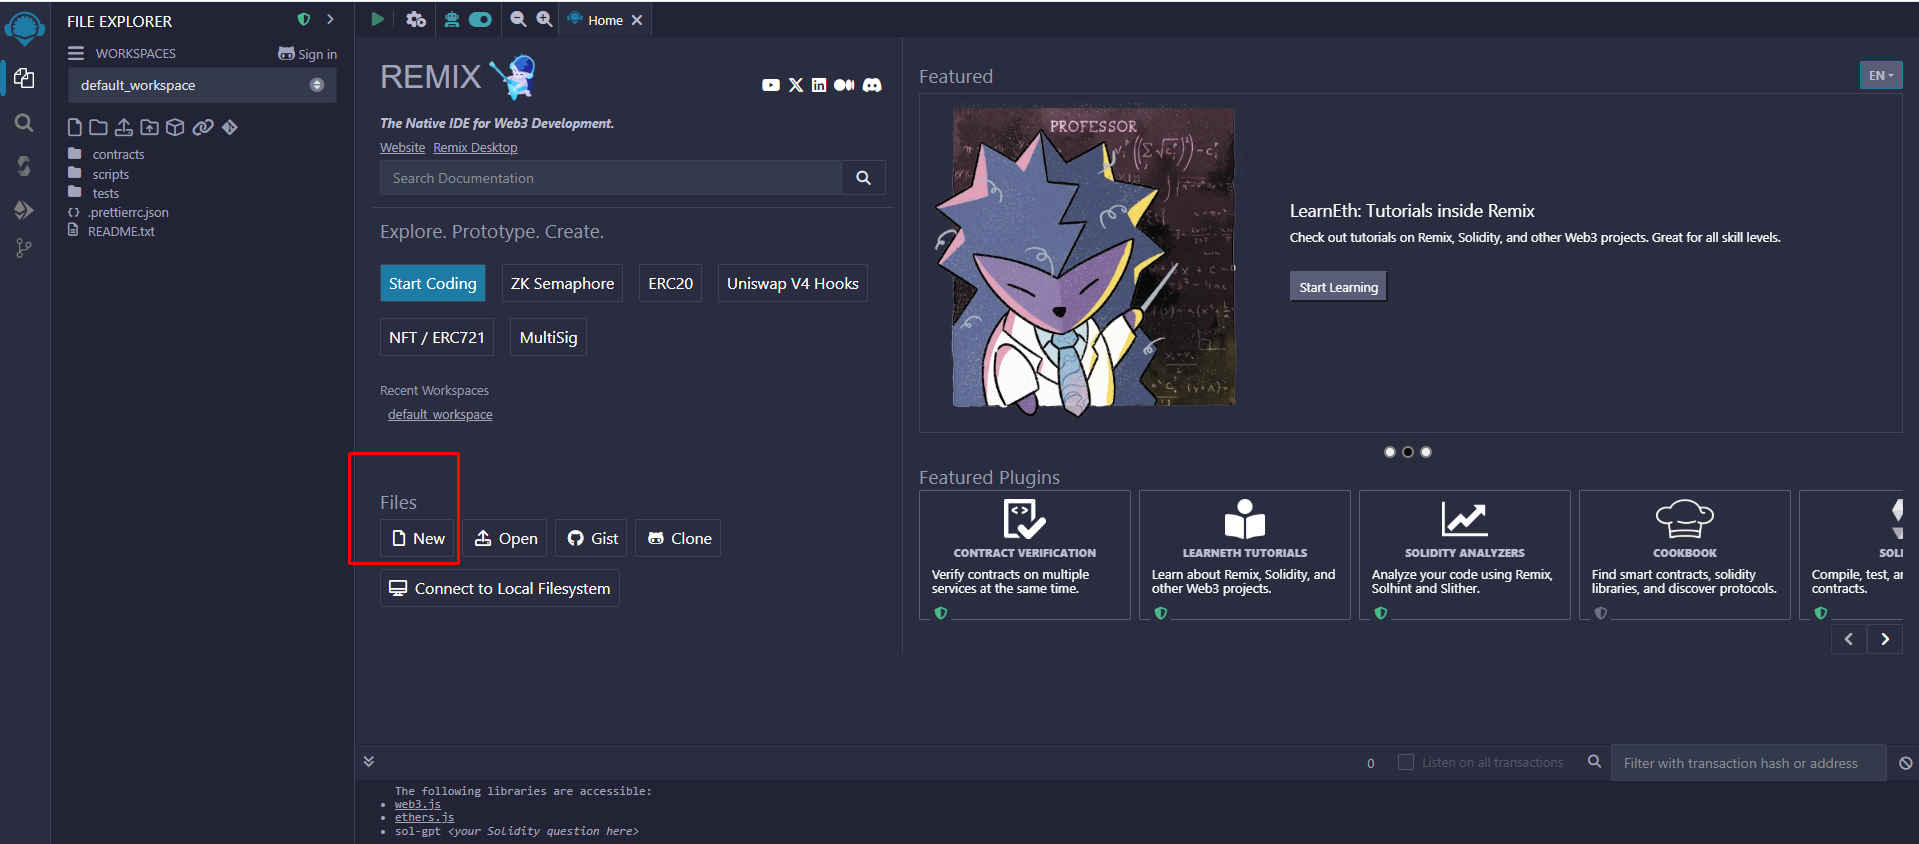Close the Home tab
This screenshot has width=1919, height=844.
pyautogui.click(x=637, y=20)
